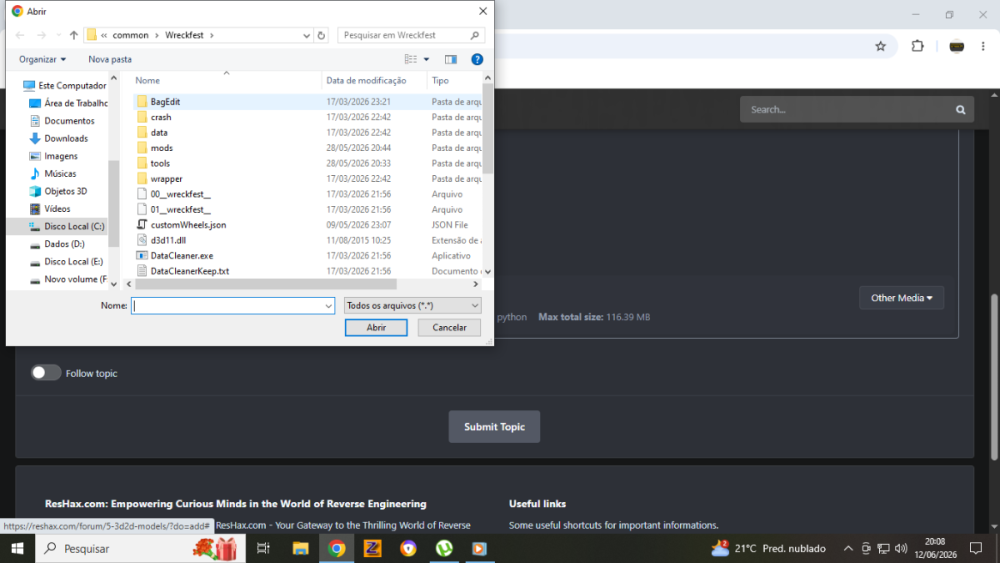Refresh the Wreckfest folder view
This screenshot has width=1000, height=563.
321,35
